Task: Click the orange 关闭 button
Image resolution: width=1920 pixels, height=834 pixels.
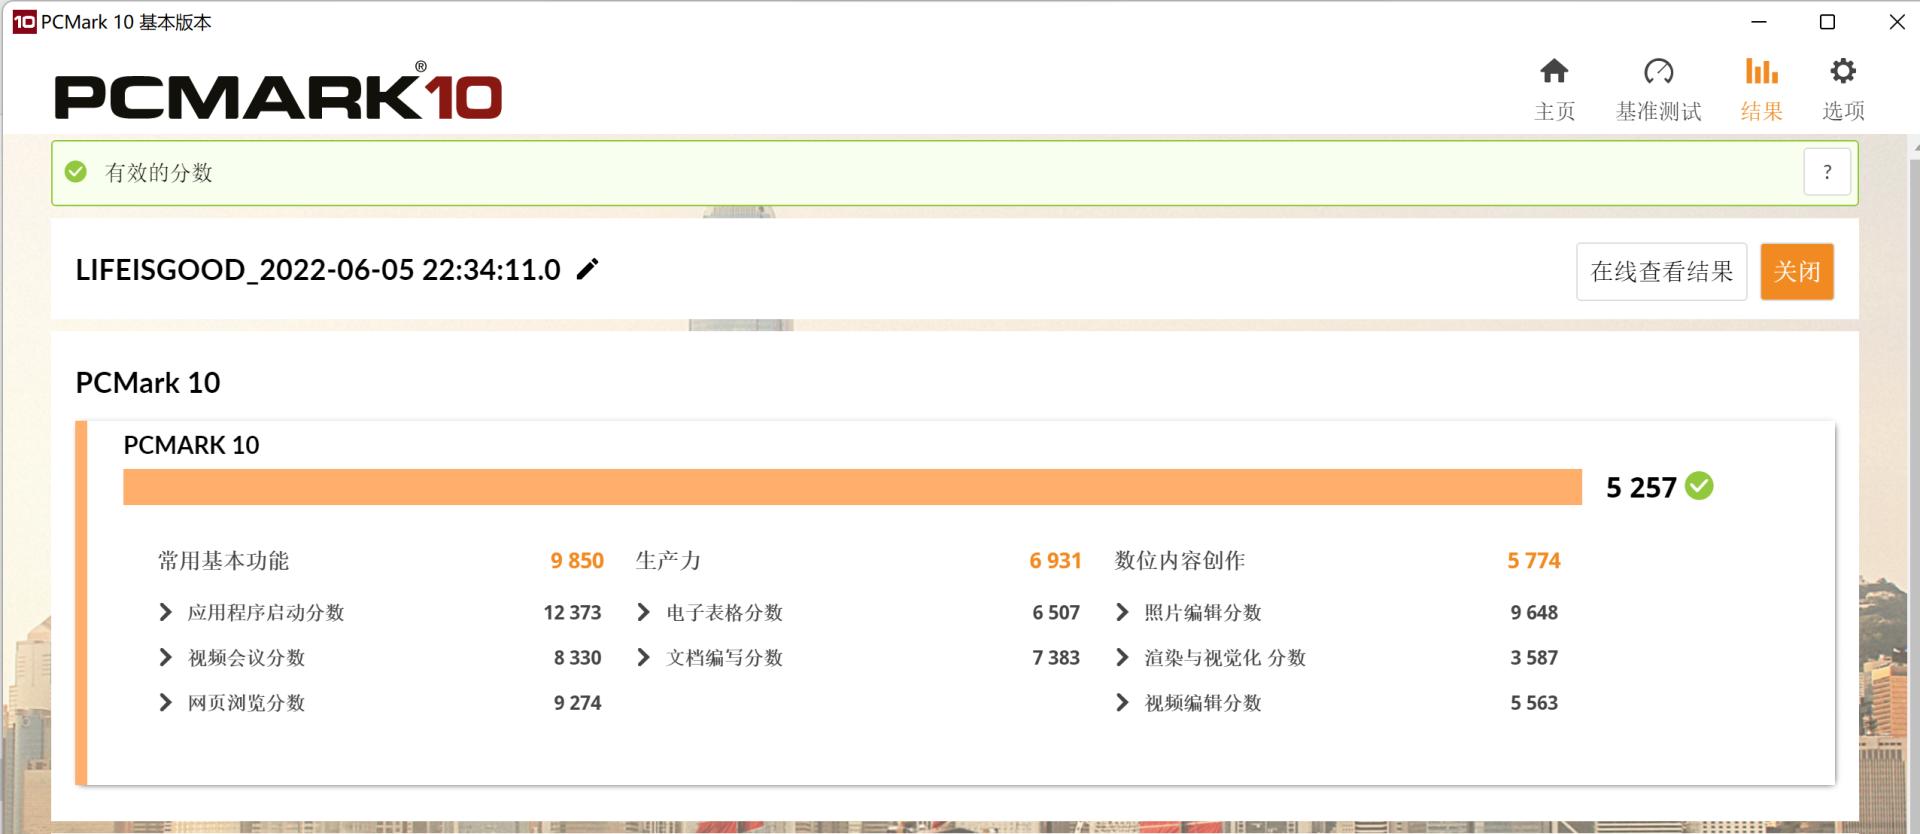Action: 1797,271
